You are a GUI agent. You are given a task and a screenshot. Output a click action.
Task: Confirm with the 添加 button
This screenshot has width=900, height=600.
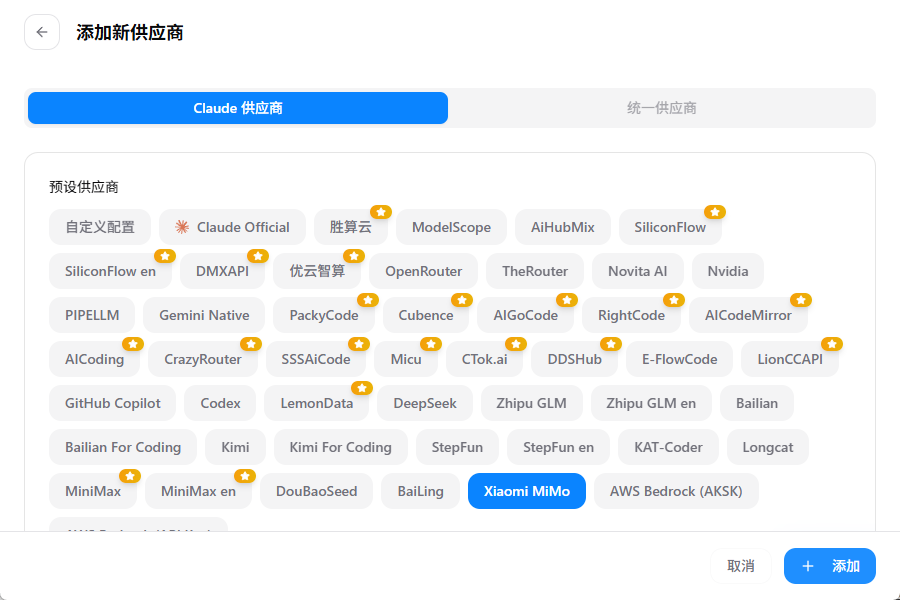pyautogui.click(x=830, y=566)
